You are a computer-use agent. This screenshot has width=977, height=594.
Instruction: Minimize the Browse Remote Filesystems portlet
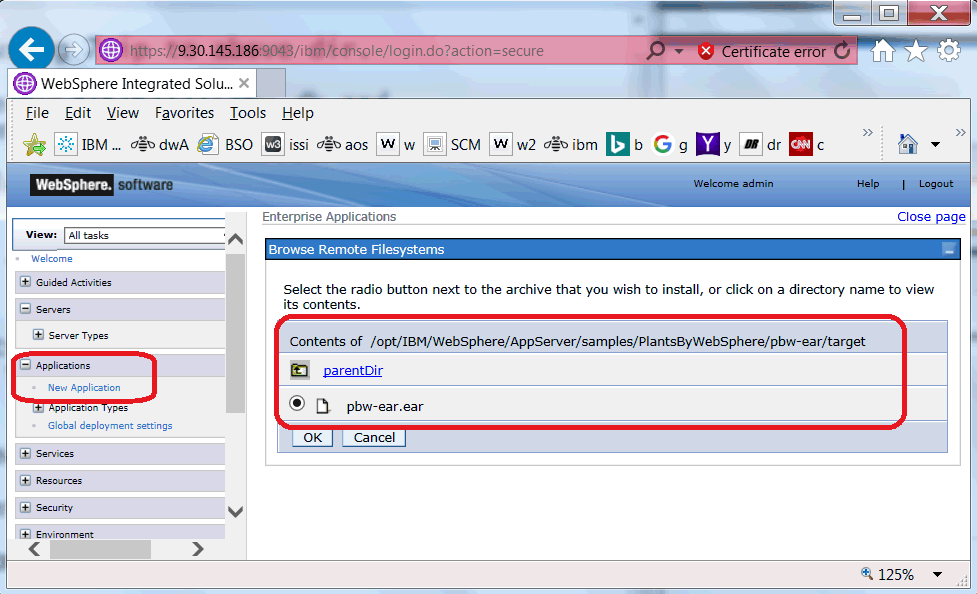[949, 250]
